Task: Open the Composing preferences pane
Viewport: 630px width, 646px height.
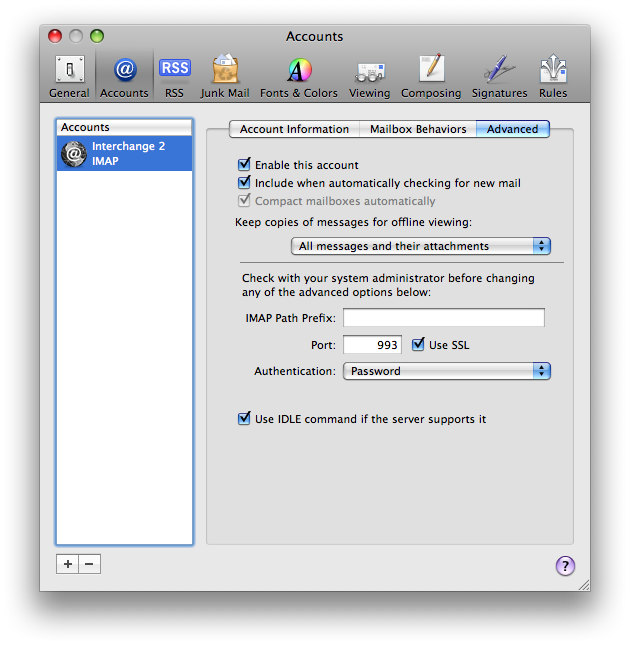Action: (431, 76)
